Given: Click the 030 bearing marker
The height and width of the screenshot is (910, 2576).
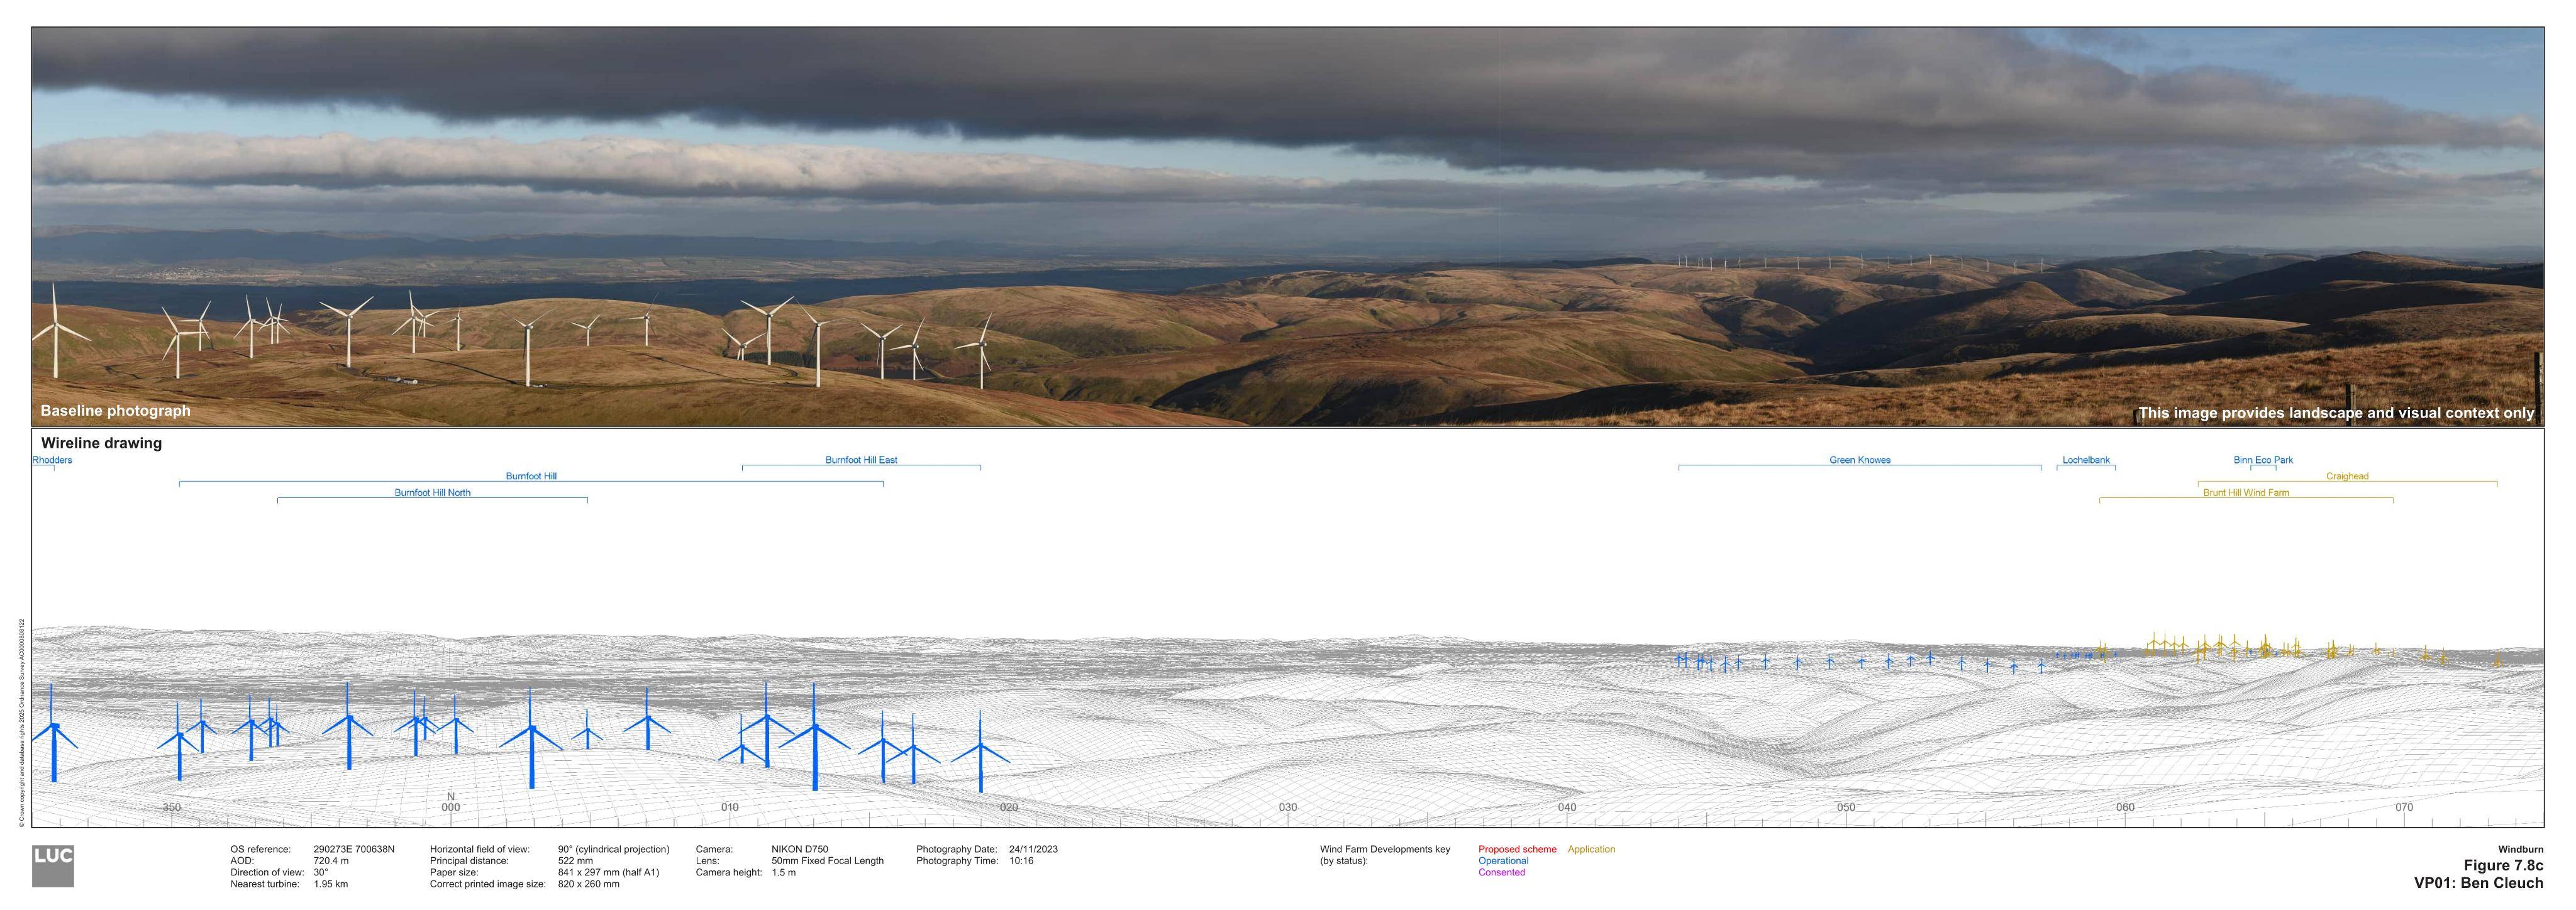Looking at the screenshot, I should coord(1288,807).
